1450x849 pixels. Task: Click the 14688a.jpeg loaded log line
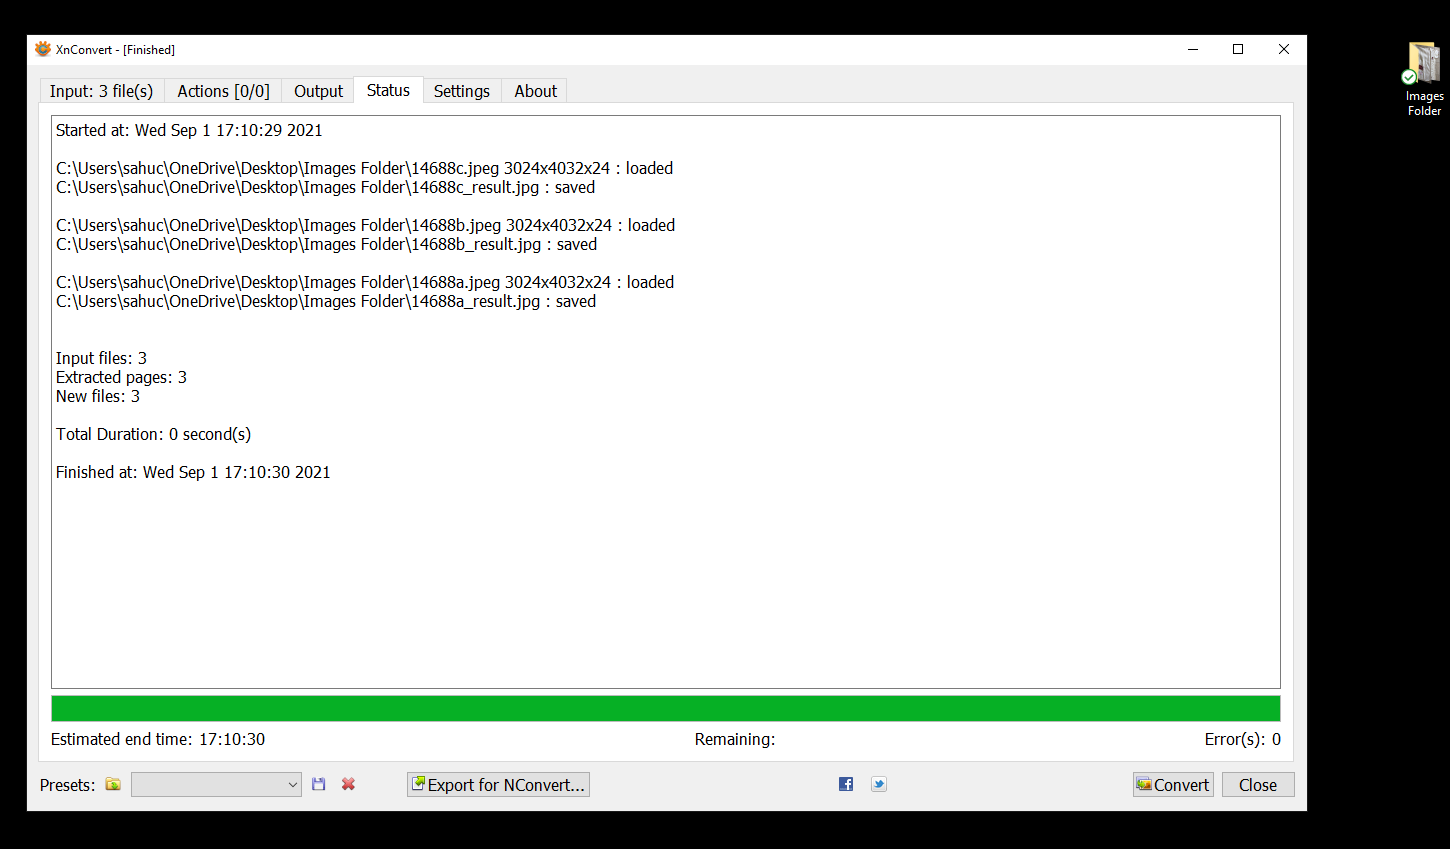point(365,282)
